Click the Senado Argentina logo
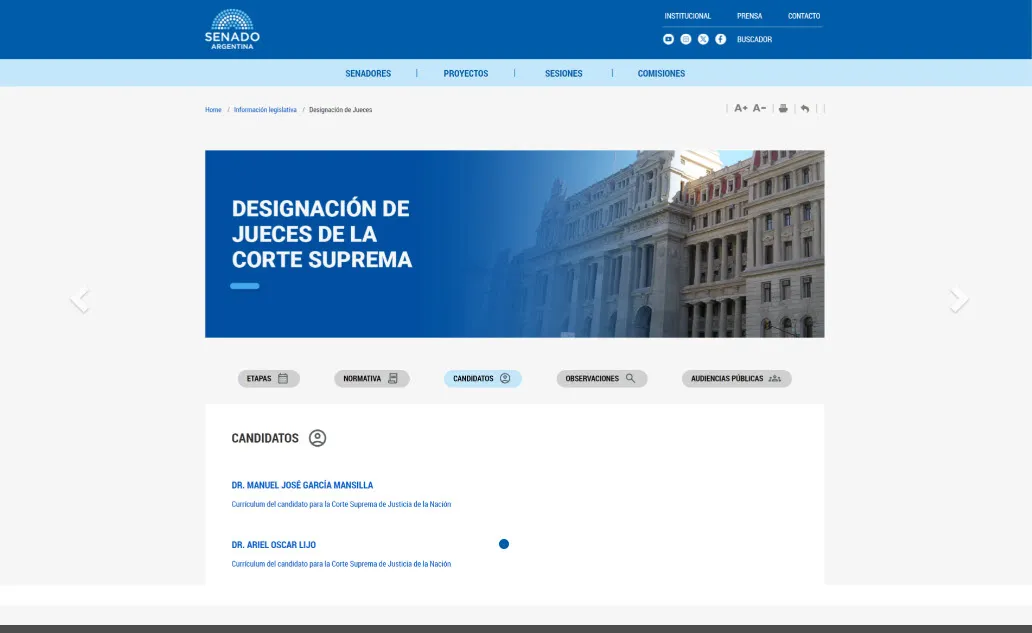Viewport: 1032px width, 633px height. coord(232,30)
